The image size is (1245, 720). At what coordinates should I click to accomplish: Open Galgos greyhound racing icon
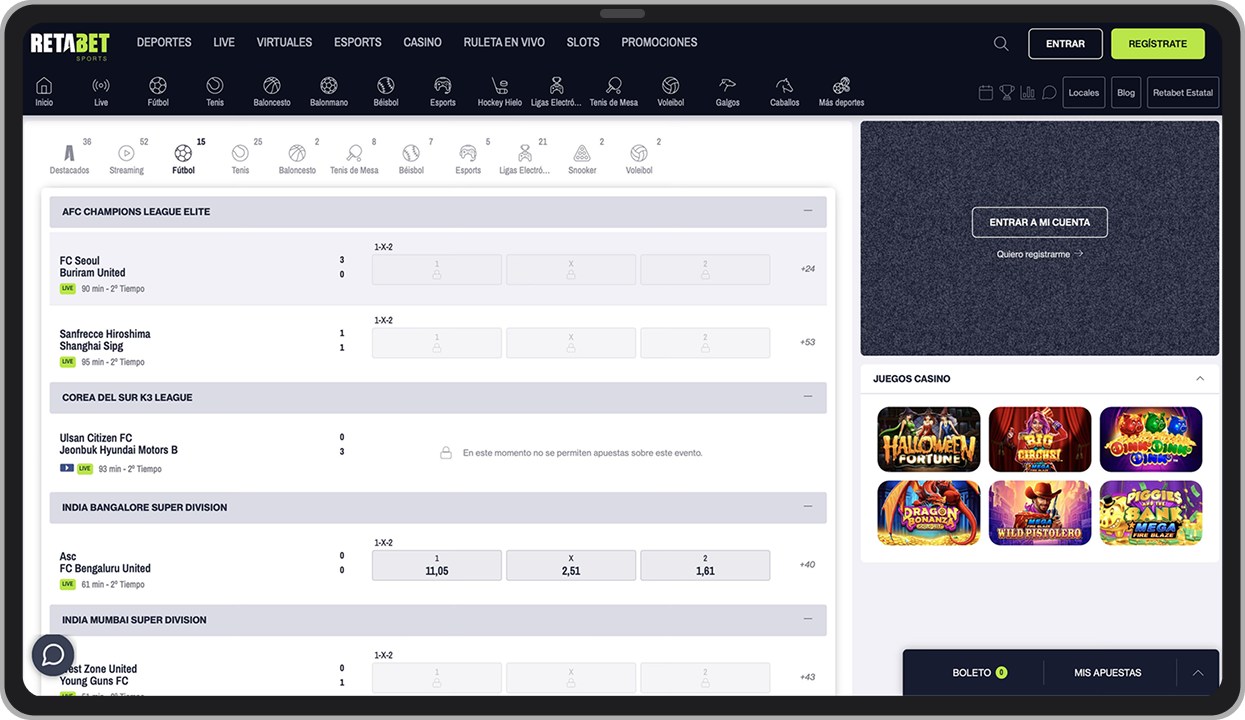[x=728, y=92]
